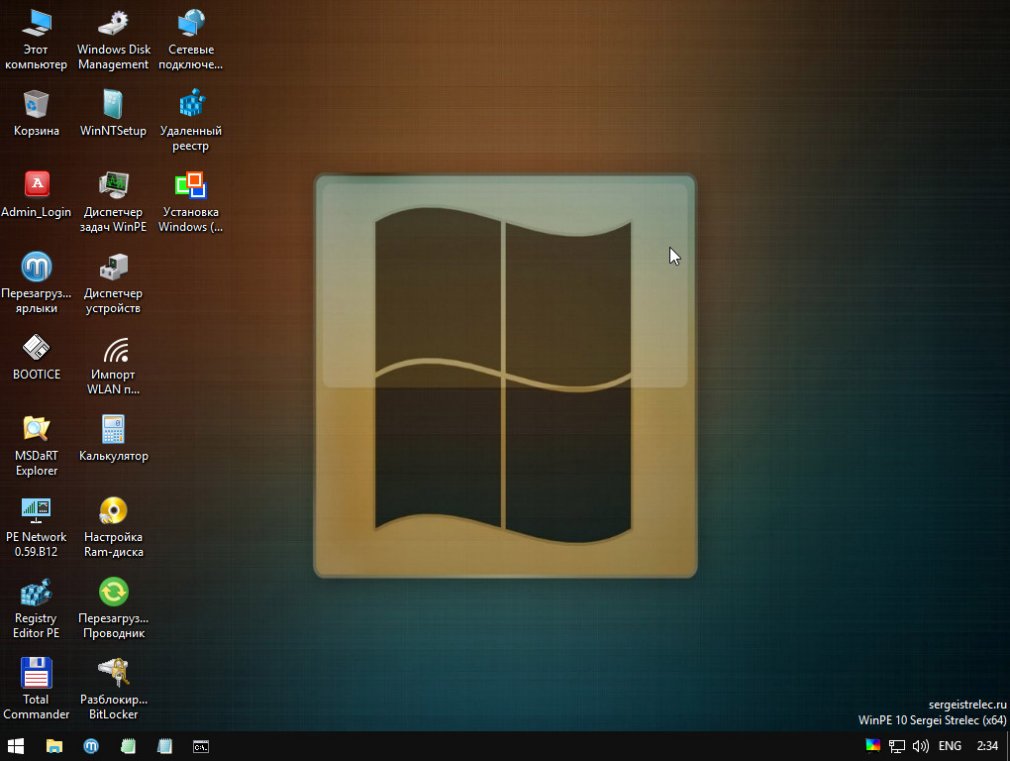Open PE Network 0.59.B12 icon
Viewport: 1010px width, 761px height.
[36, 526]
